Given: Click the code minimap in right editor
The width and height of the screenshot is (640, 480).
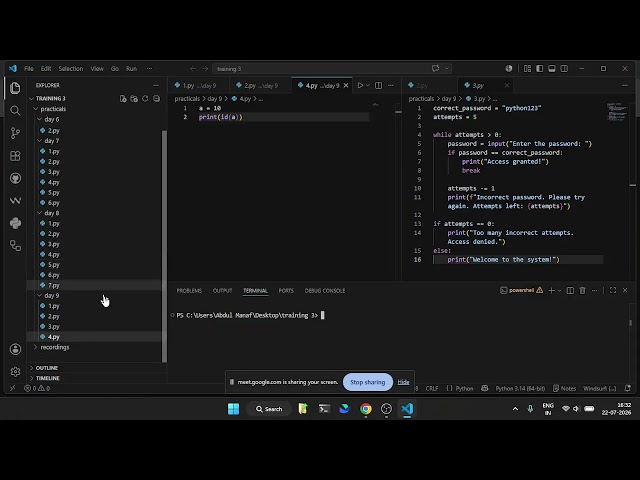Looking at the screenshot, I should click(616, 112).
